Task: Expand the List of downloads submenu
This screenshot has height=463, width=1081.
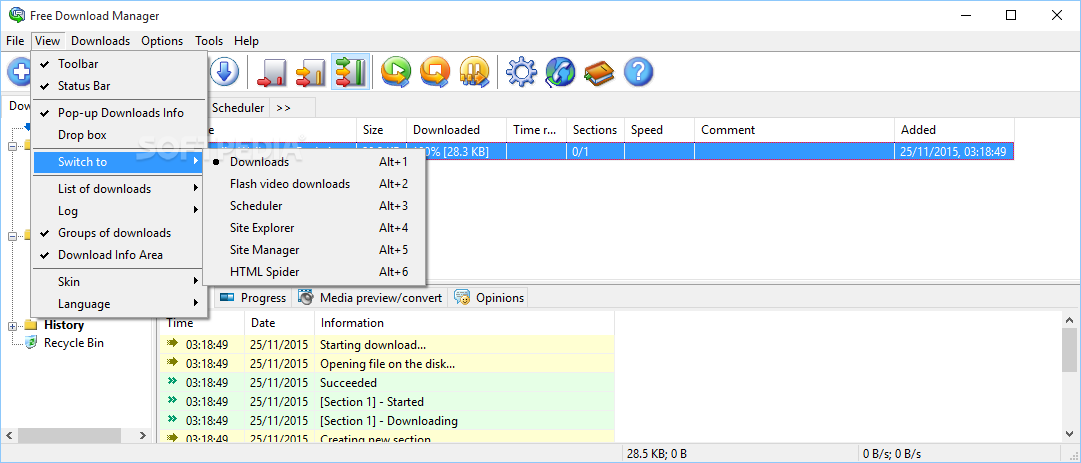Action: tap(119, 189)
